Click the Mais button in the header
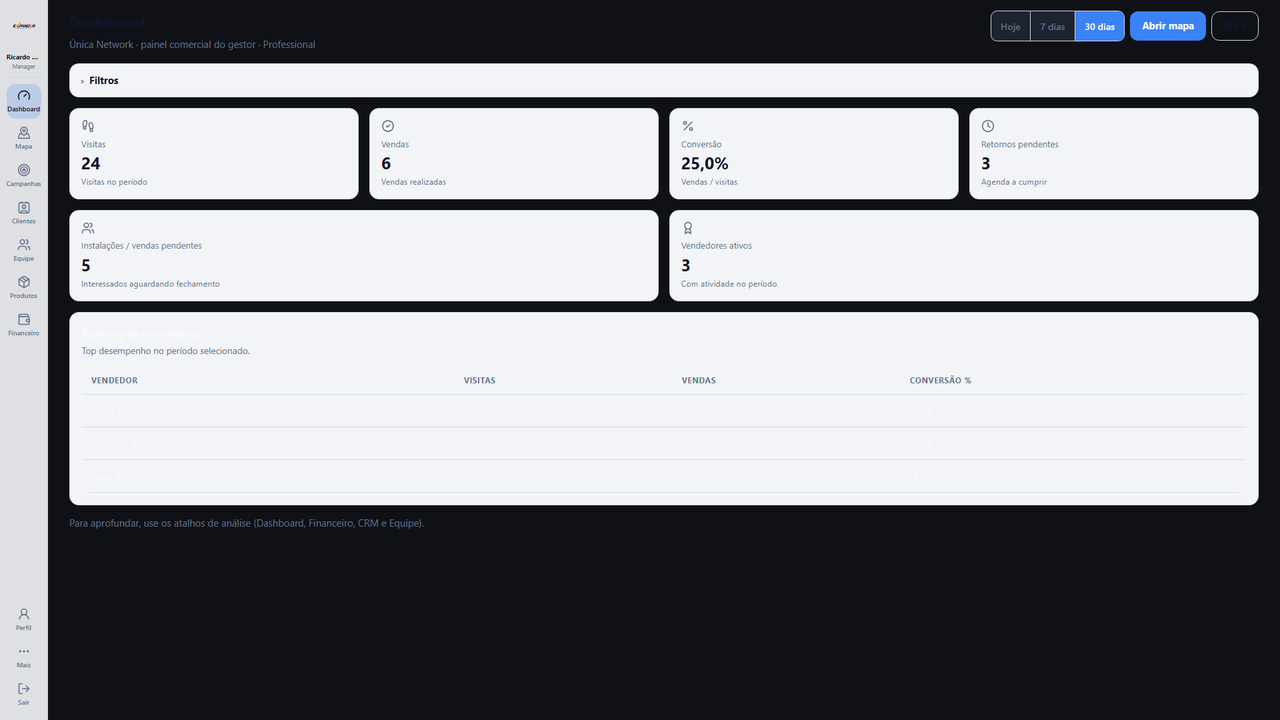The height and width of the screenshot is (720, 1280). (1235, 26)
